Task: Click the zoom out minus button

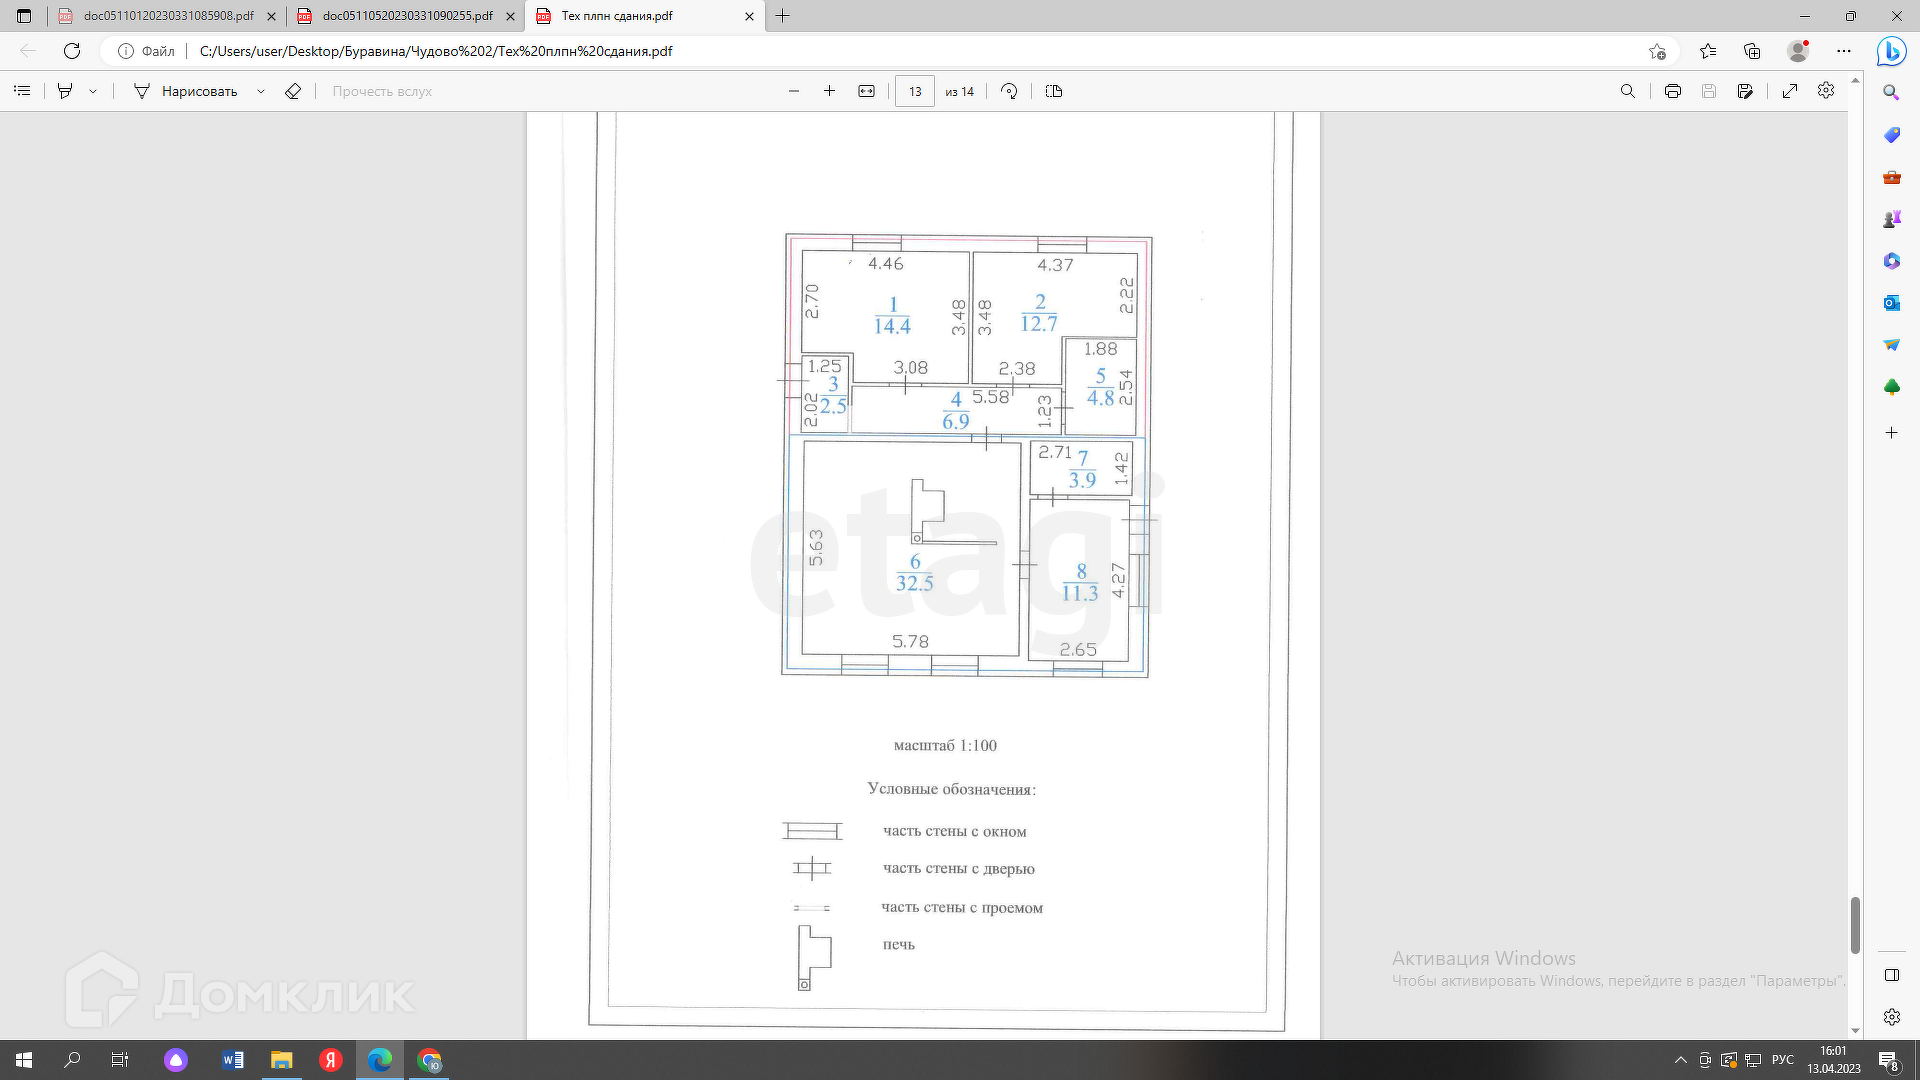Action: pyautogui.click(x=794, y=91)
